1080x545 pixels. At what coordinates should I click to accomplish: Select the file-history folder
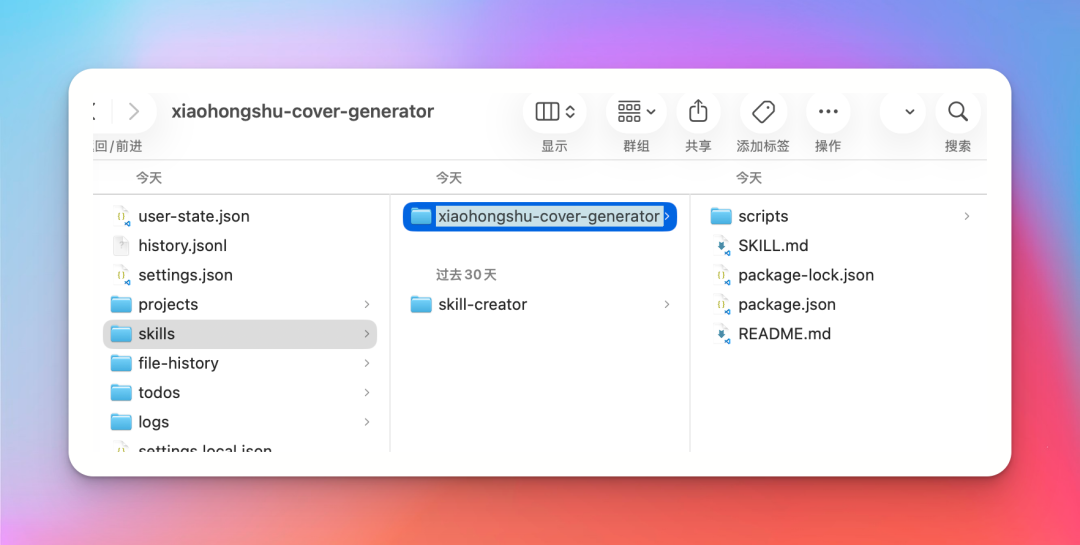[178, 363]
